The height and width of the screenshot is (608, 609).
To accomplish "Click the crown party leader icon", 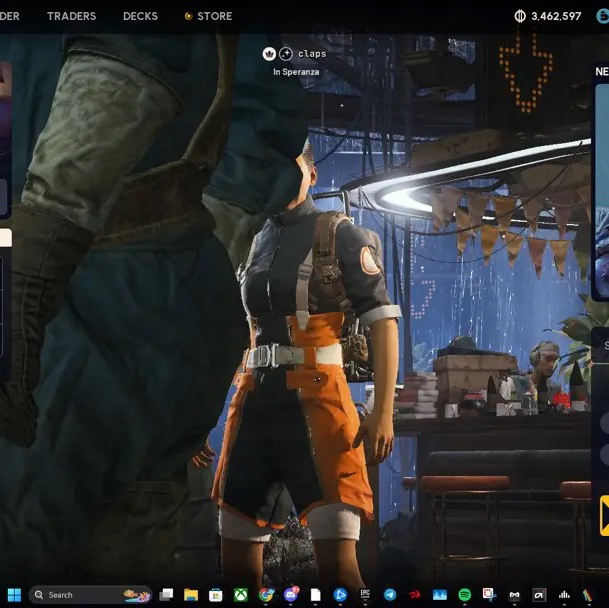I will tap(269, 54).
